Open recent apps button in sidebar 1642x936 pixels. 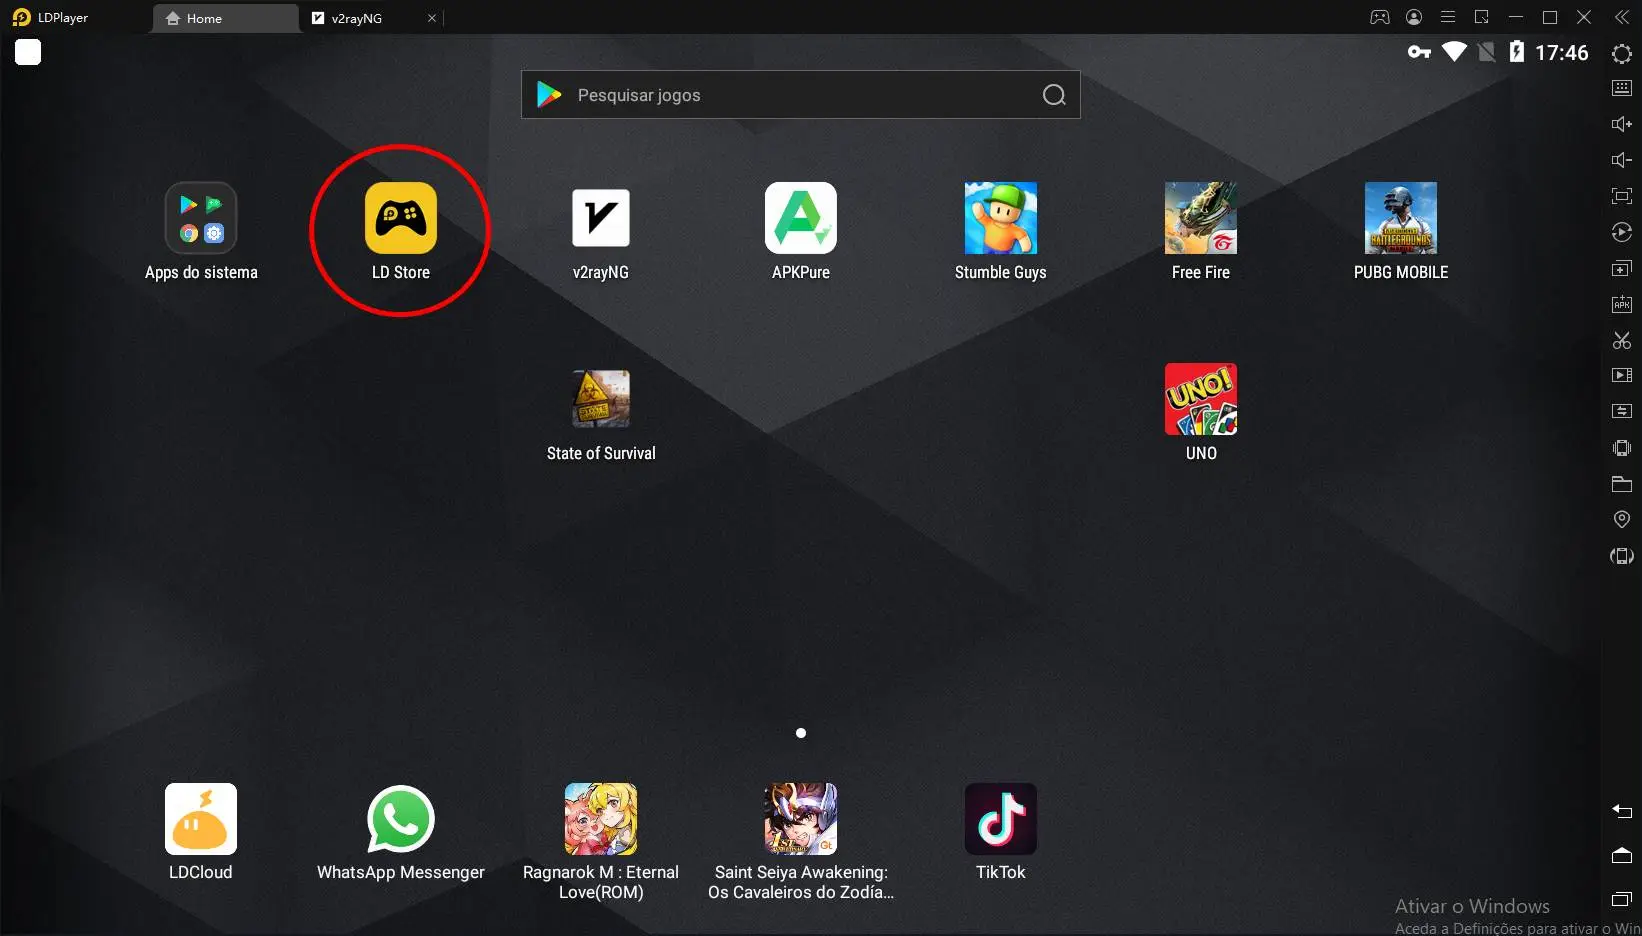click(x=1622, y=899)
